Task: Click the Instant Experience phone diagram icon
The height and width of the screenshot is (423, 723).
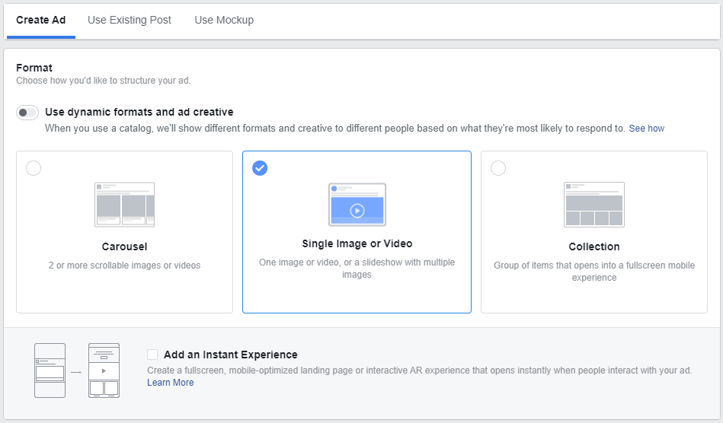Action: coord(77,370)
